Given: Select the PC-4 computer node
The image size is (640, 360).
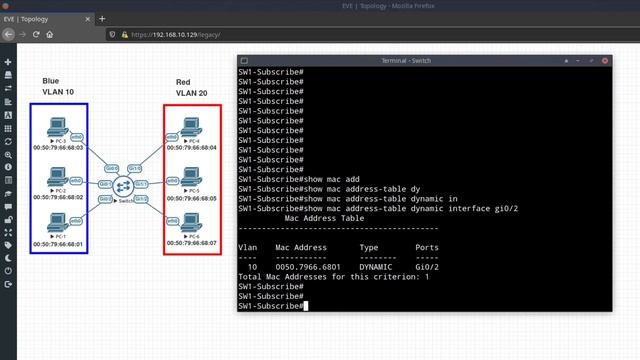Looking at the screenshot, I should pyautogui.click(x=191, y=127).
